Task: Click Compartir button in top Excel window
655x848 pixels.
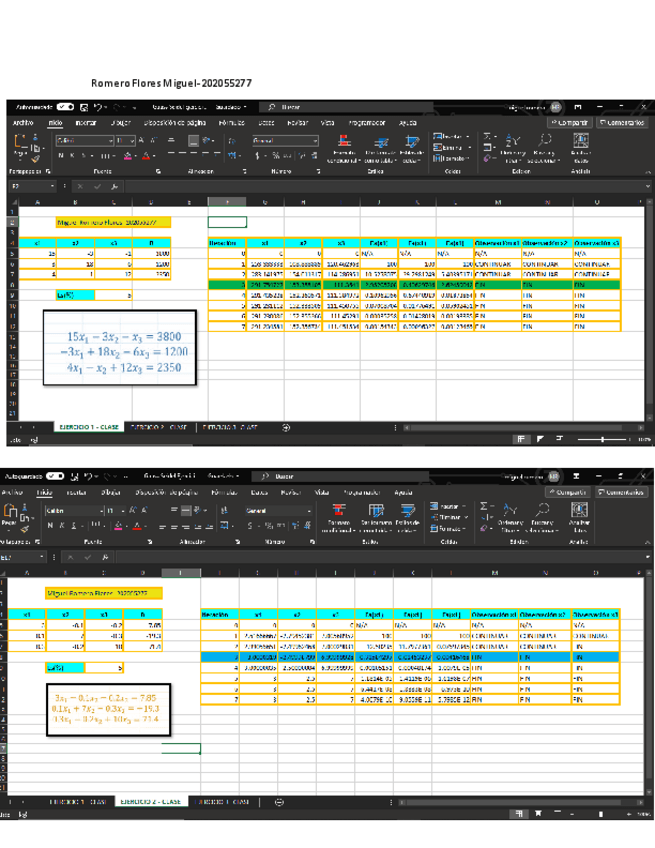Action: [x=567, y=123]
